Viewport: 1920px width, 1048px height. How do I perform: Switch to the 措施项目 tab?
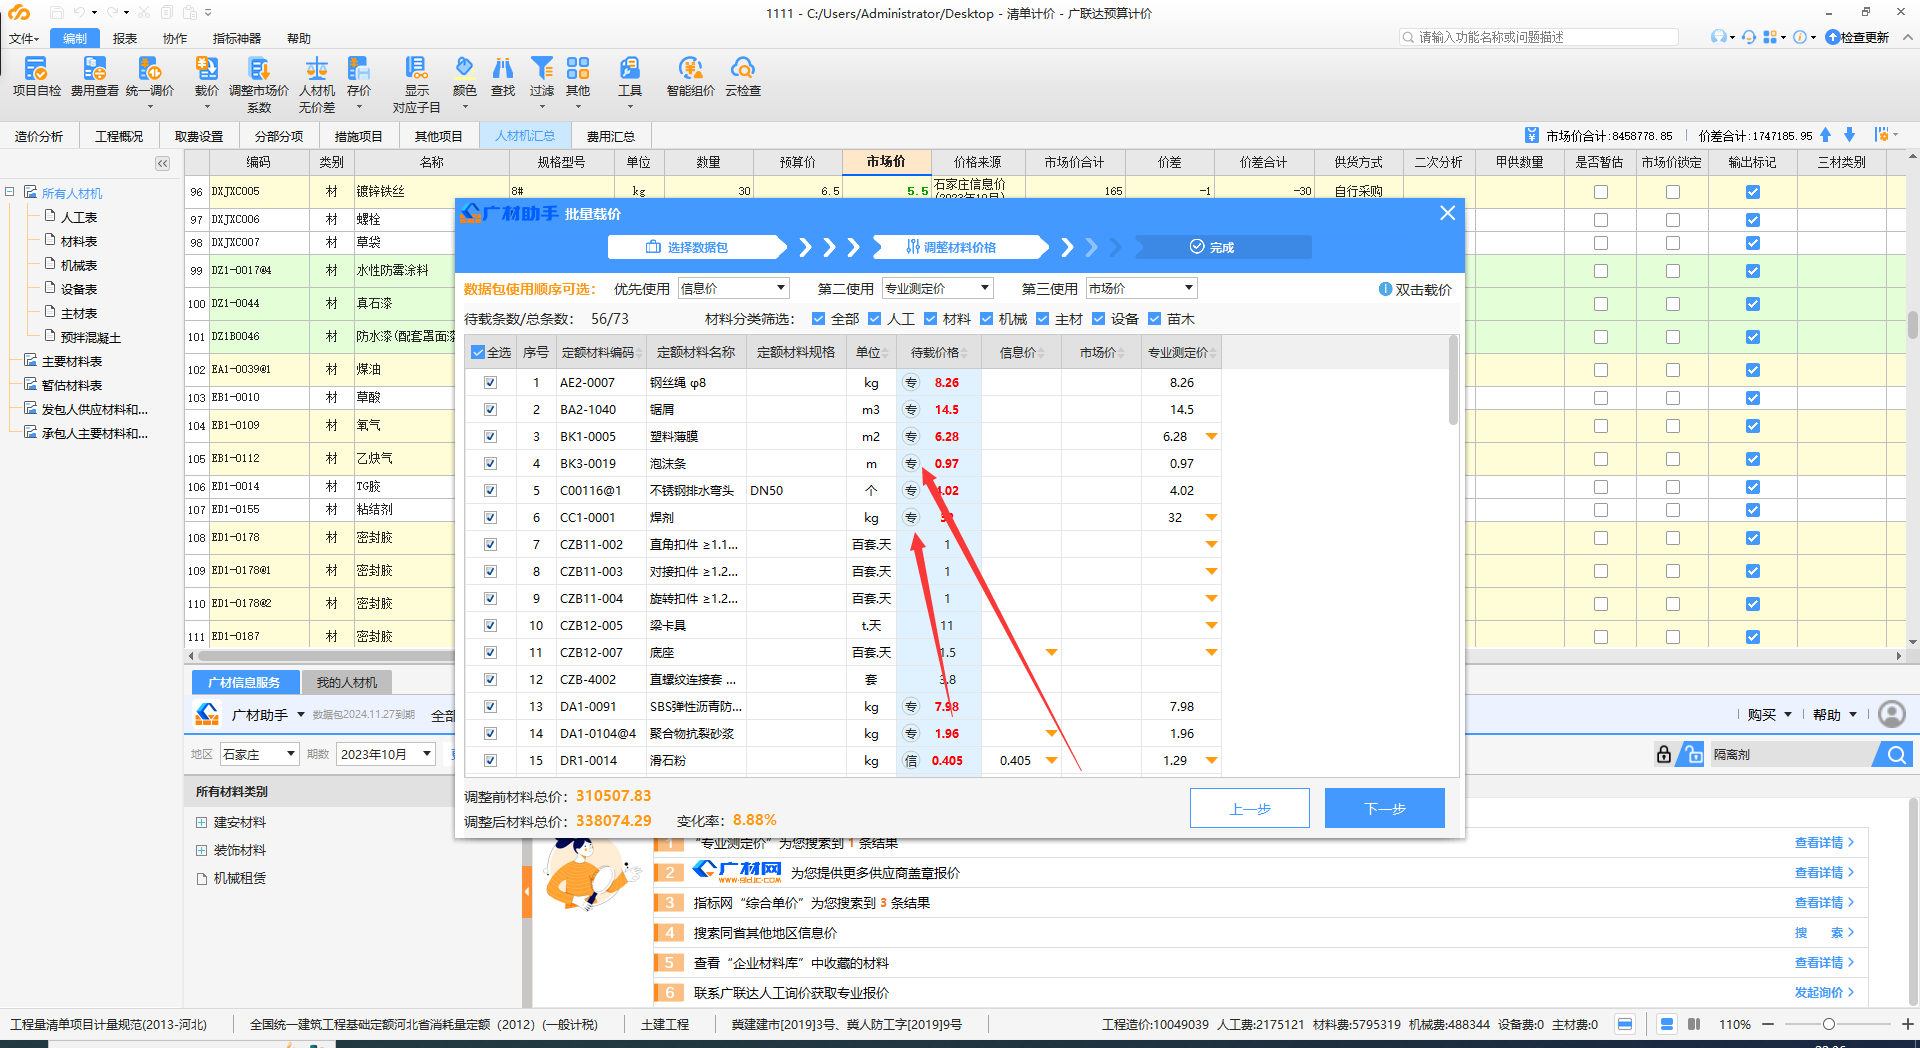click(x=358, y=136)
